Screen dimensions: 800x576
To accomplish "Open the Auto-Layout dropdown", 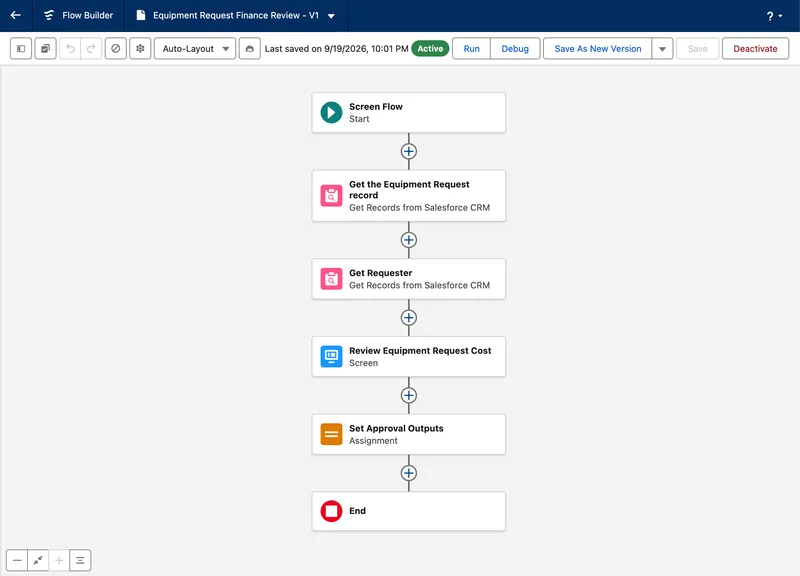I will tap(195, 48).
